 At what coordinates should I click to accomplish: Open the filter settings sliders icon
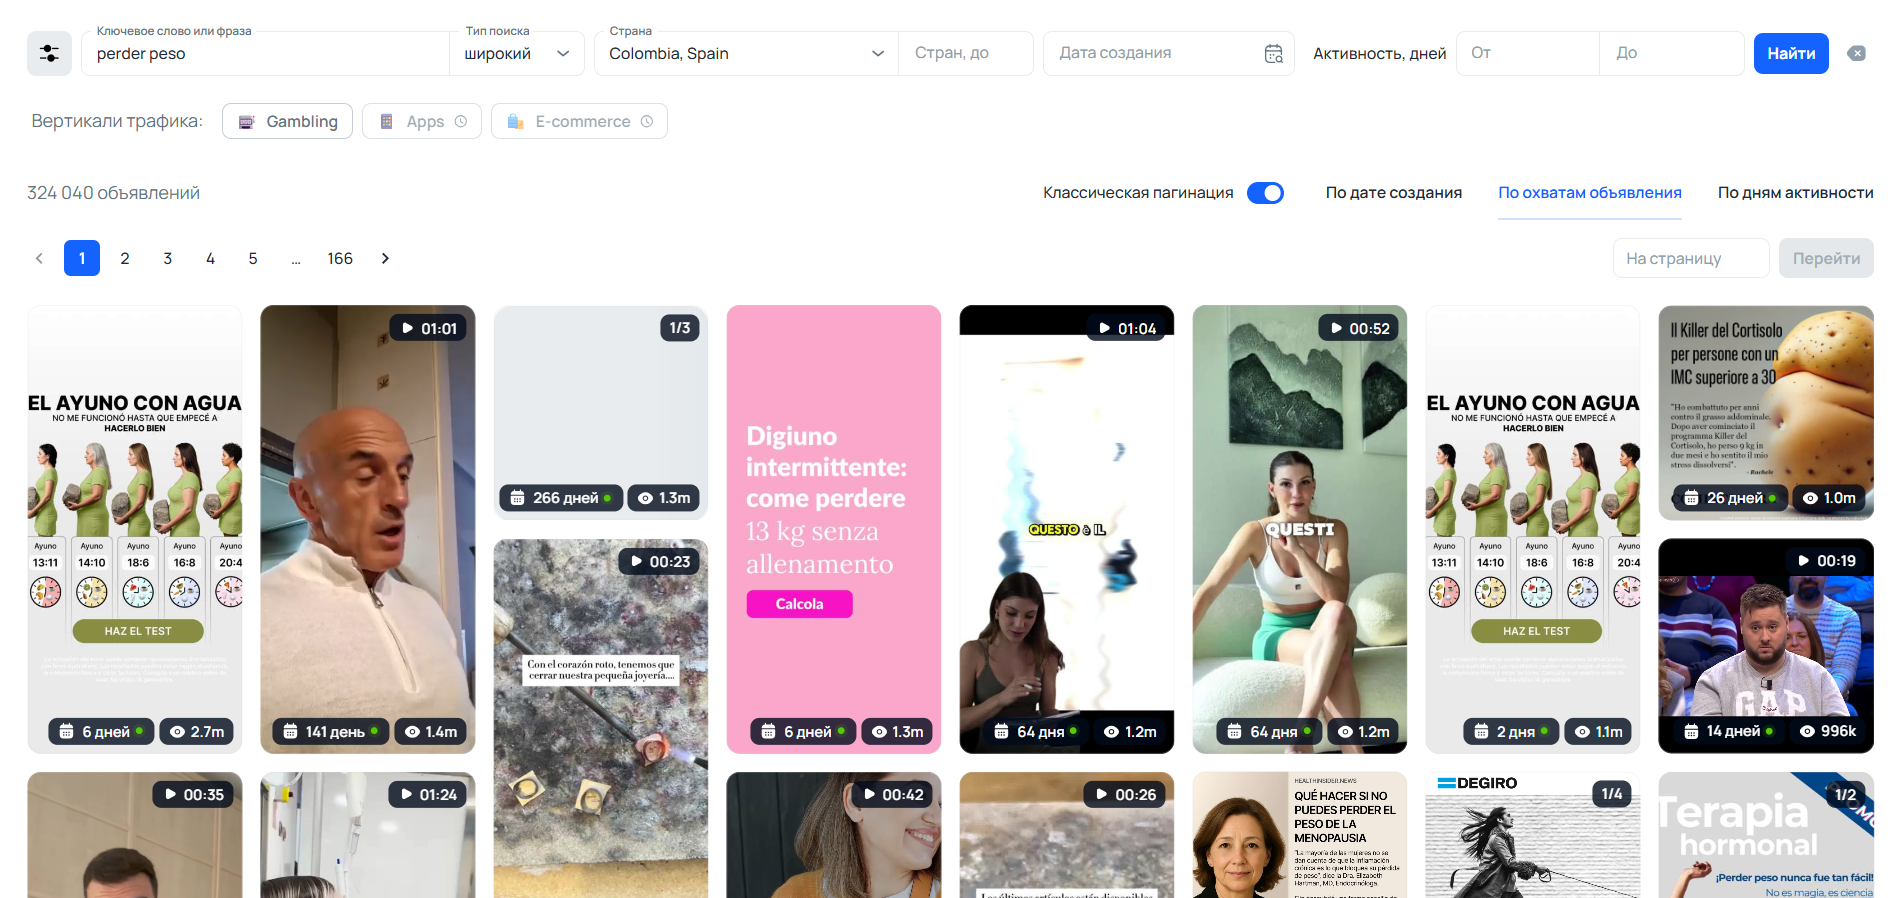[x=49, y=53]
